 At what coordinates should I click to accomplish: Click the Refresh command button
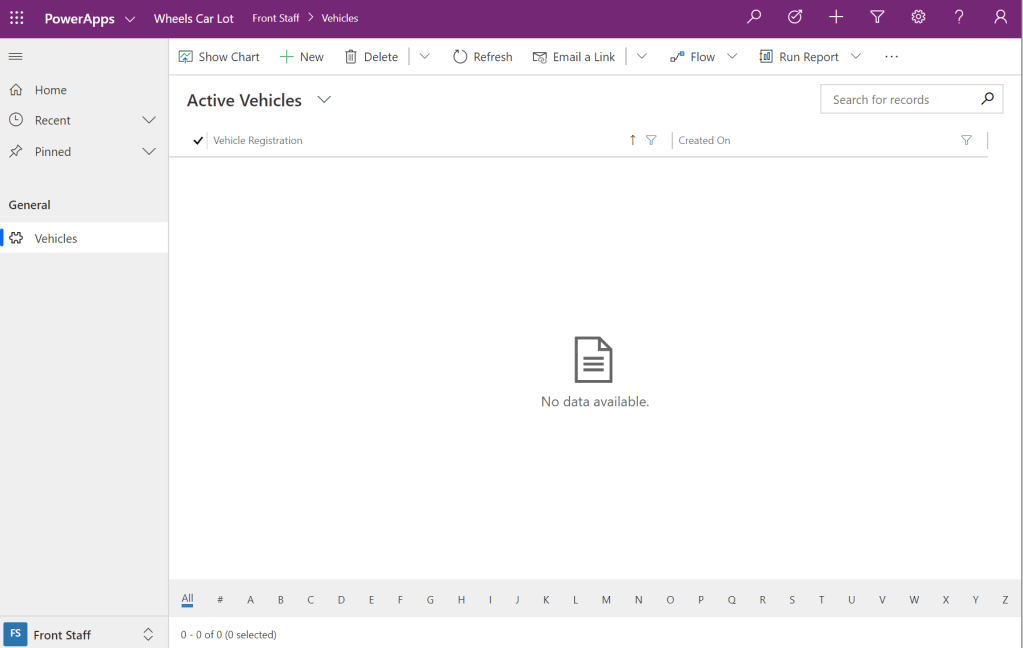click(482, 57)
